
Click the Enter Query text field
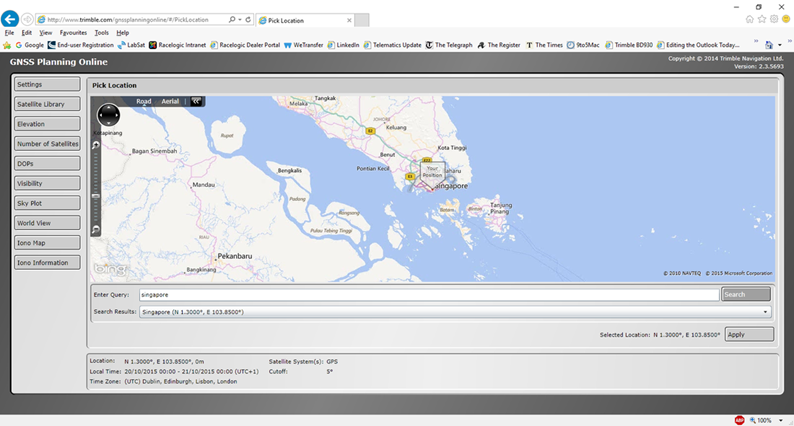pyautogui.click(x=429, y=295)
